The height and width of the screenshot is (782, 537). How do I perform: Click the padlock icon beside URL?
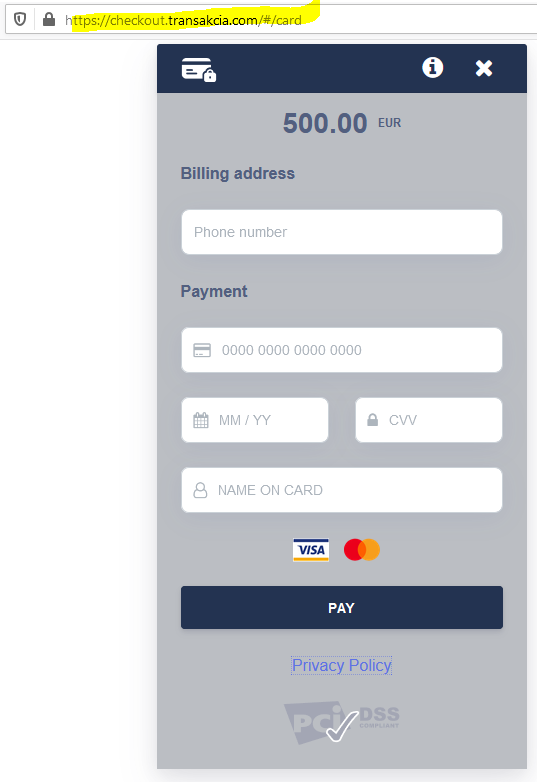point(48,19)
